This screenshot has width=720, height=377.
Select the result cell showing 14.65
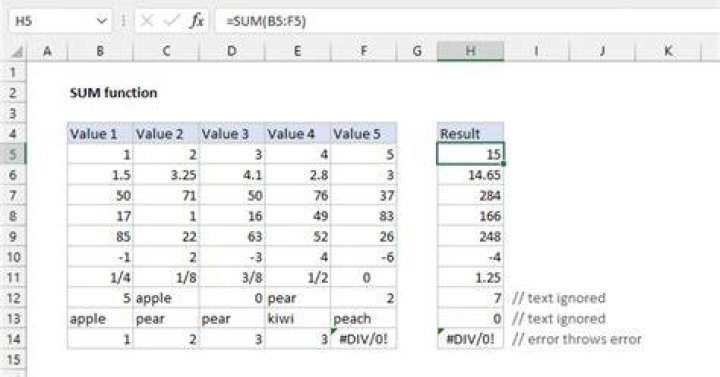tap(471, 175)
